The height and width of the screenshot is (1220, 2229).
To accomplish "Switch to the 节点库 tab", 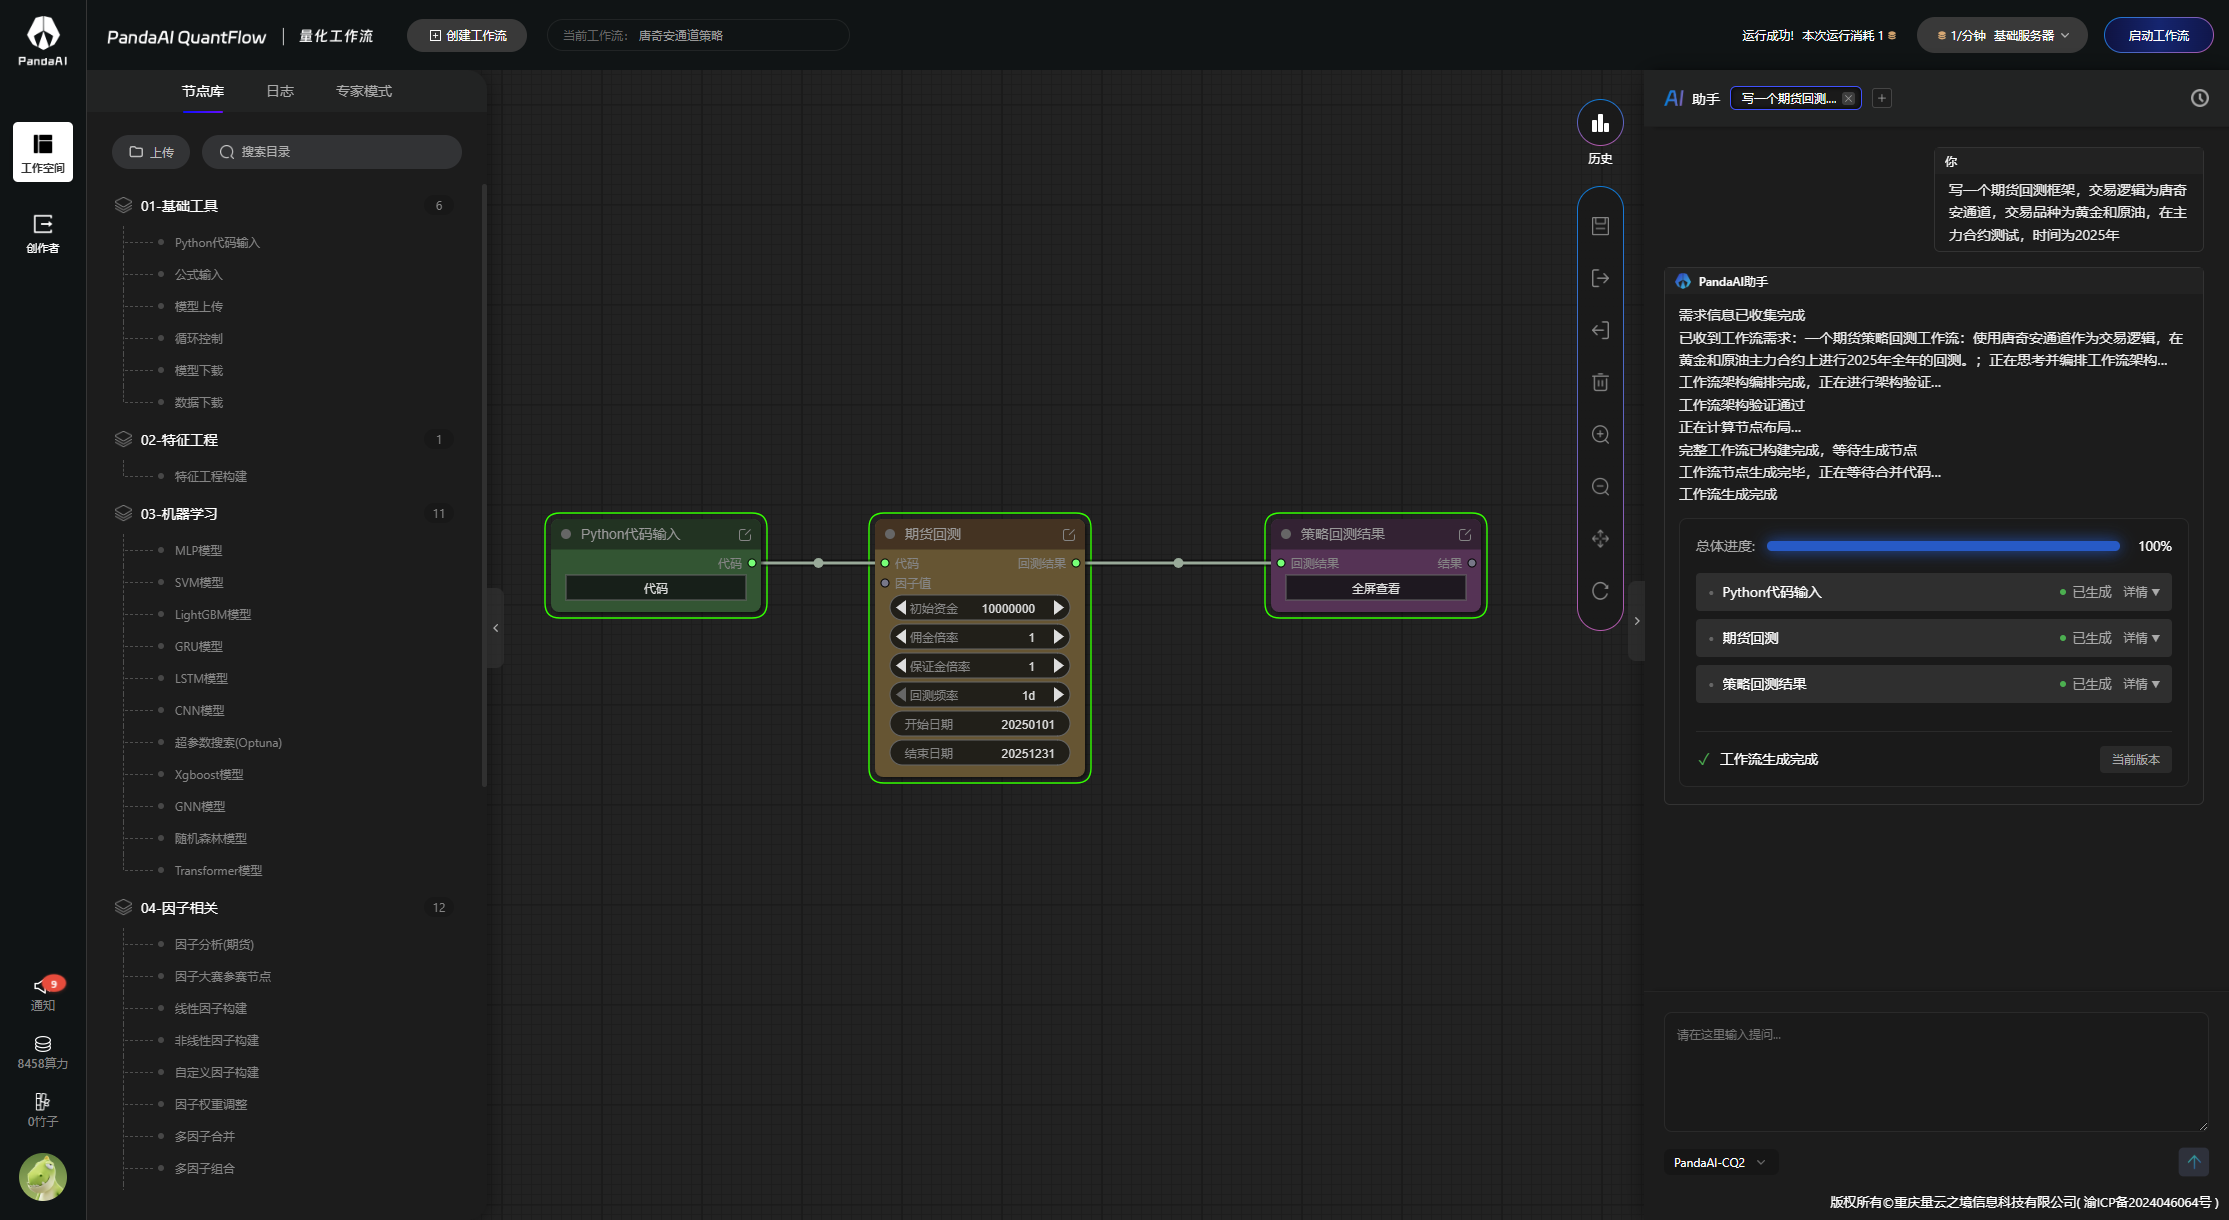I will (x=203, y=91).
